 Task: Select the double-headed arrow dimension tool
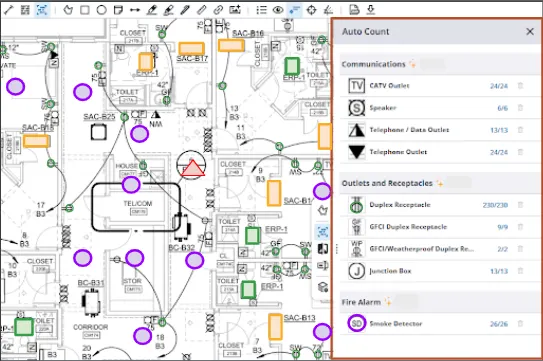(x=135, y=10)
